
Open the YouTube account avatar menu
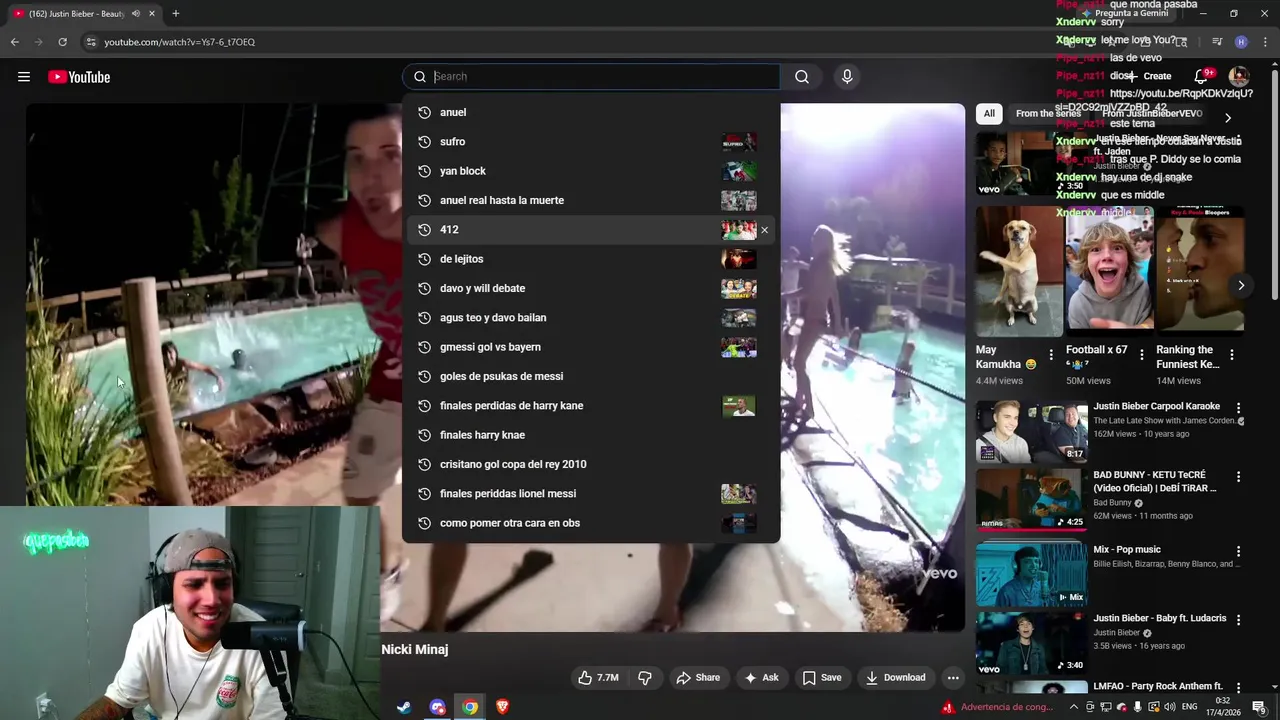click(x=1239, y=76)
